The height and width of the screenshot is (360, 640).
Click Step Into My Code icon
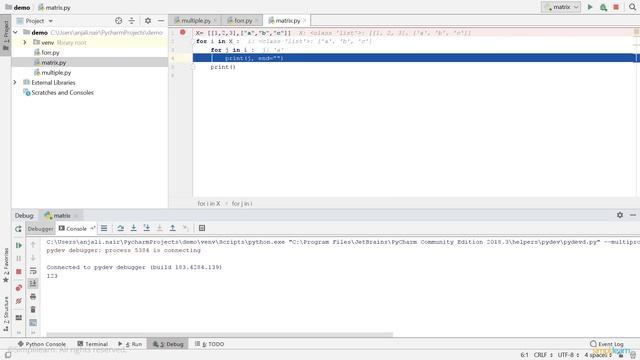[147, 228]
